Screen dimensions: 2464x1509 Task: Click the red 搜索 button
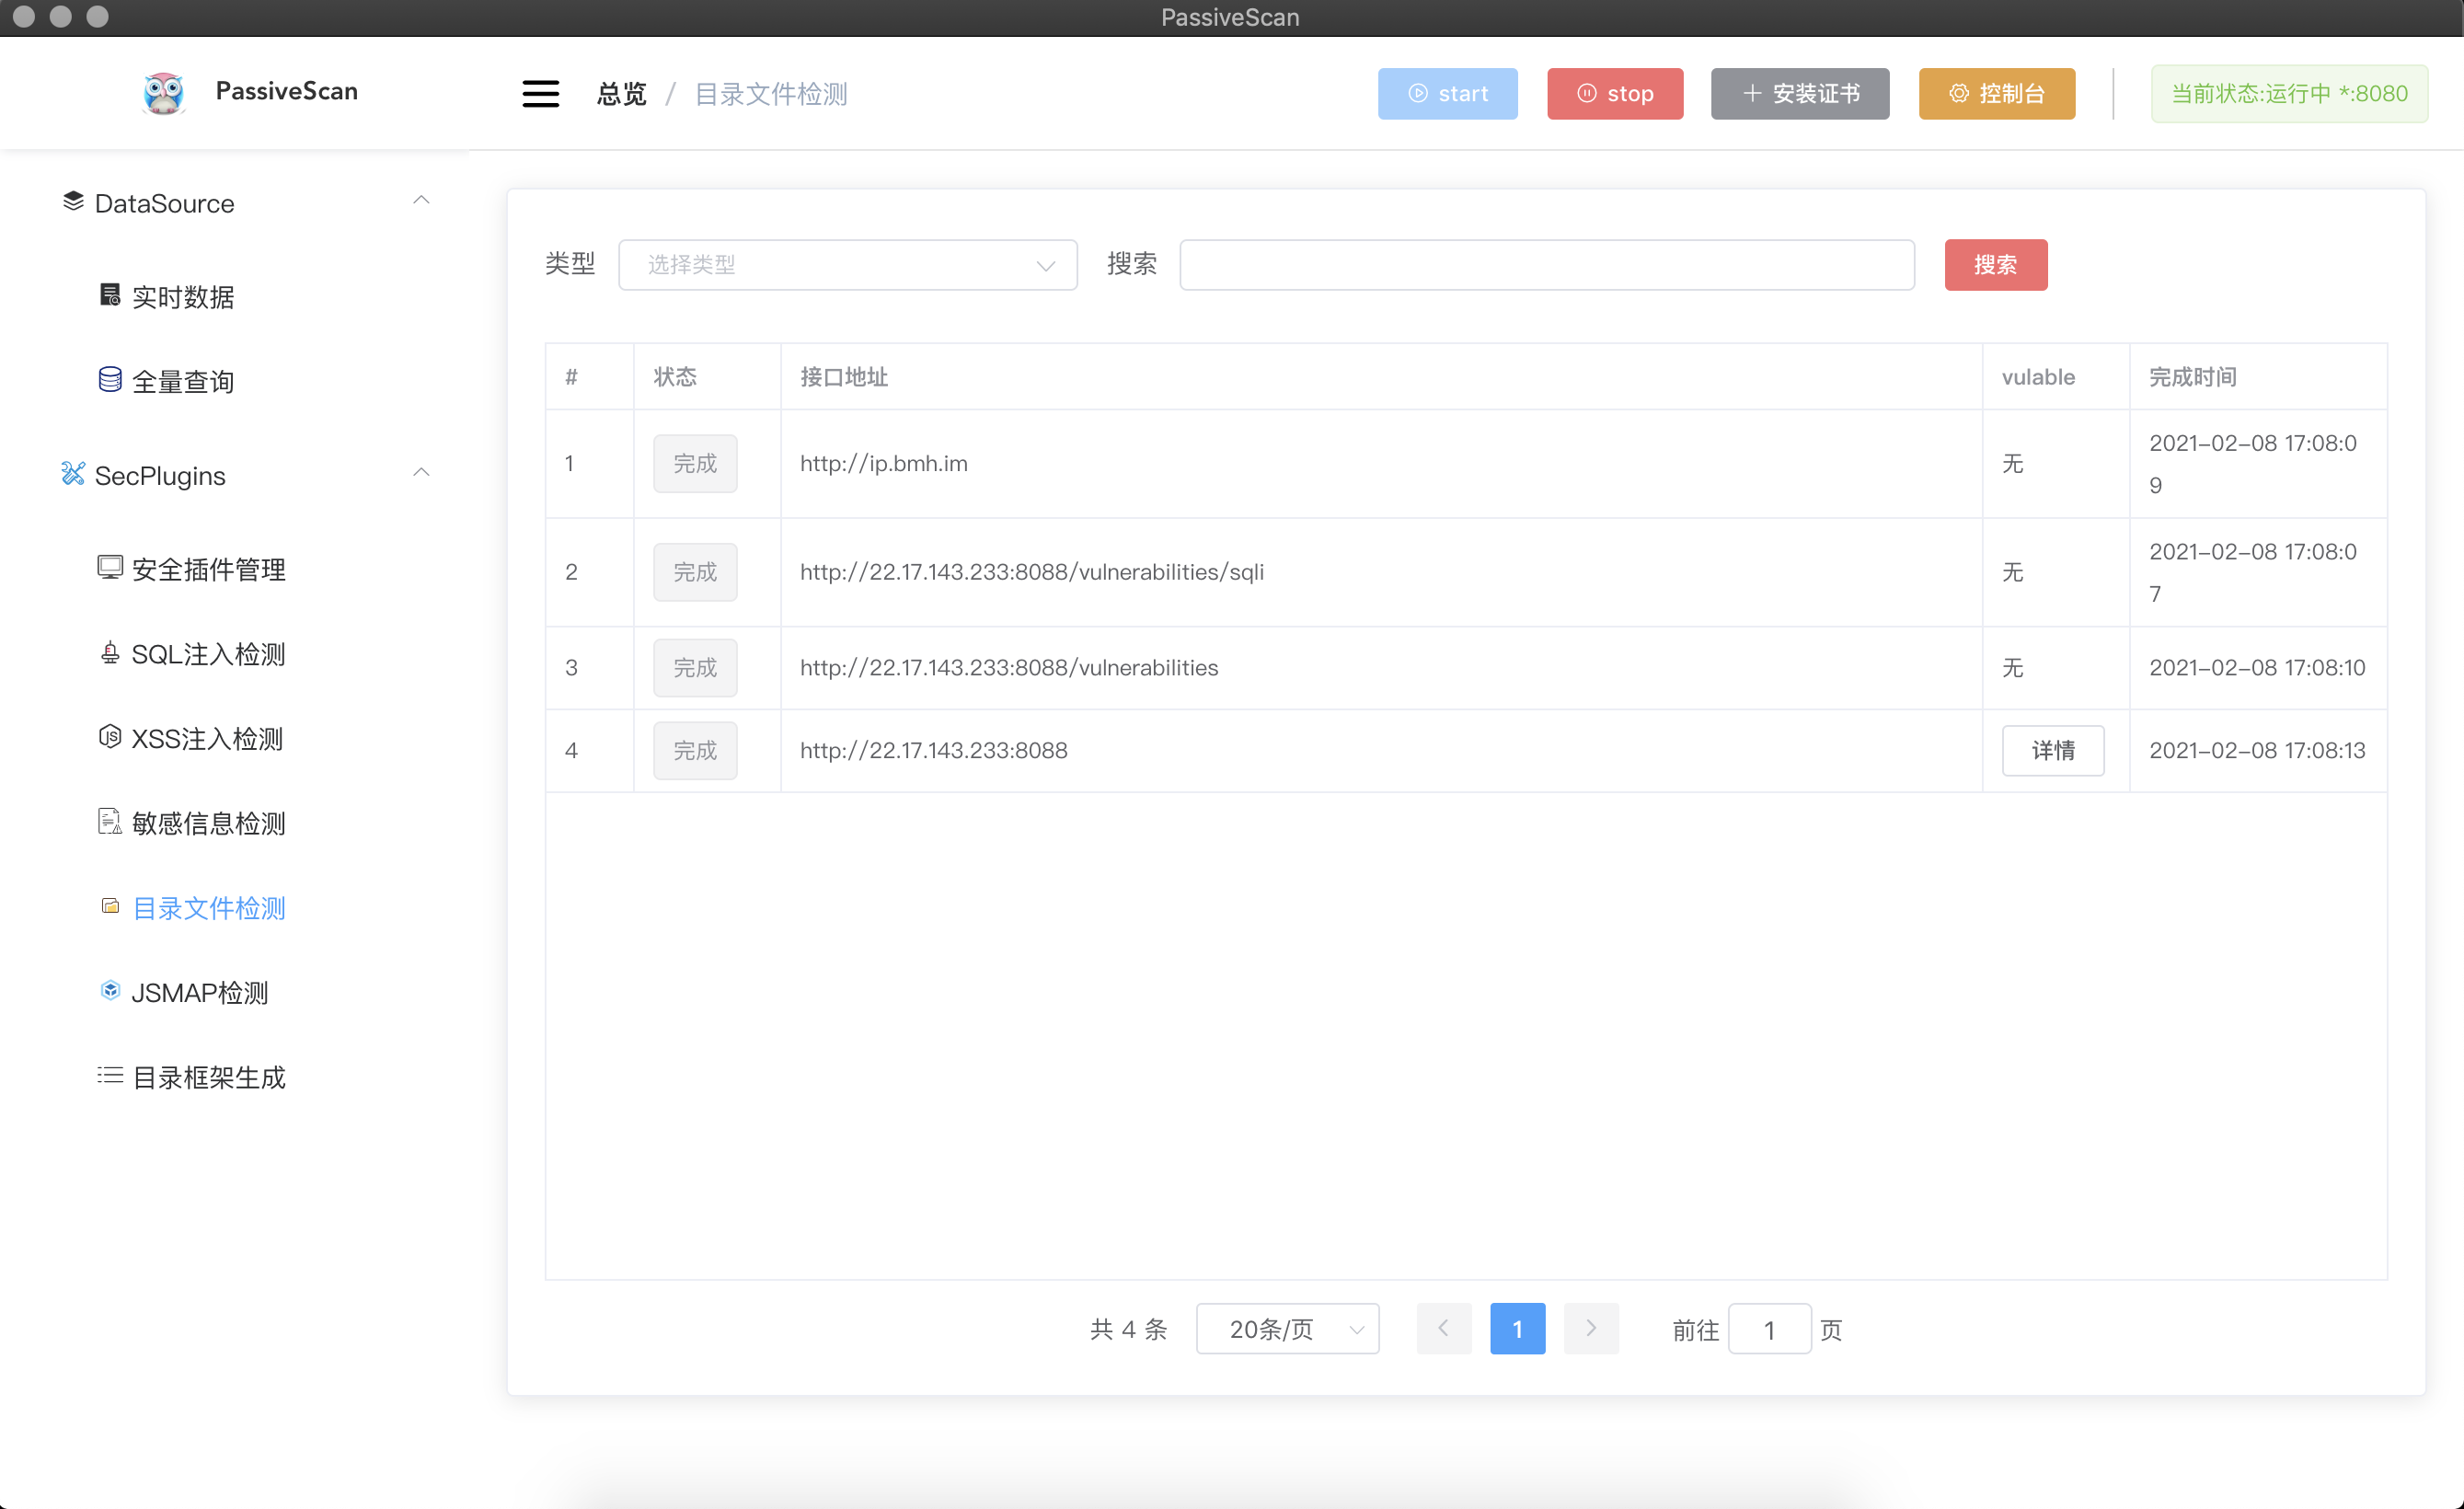pyautogui.click(x=1995, y=265)
